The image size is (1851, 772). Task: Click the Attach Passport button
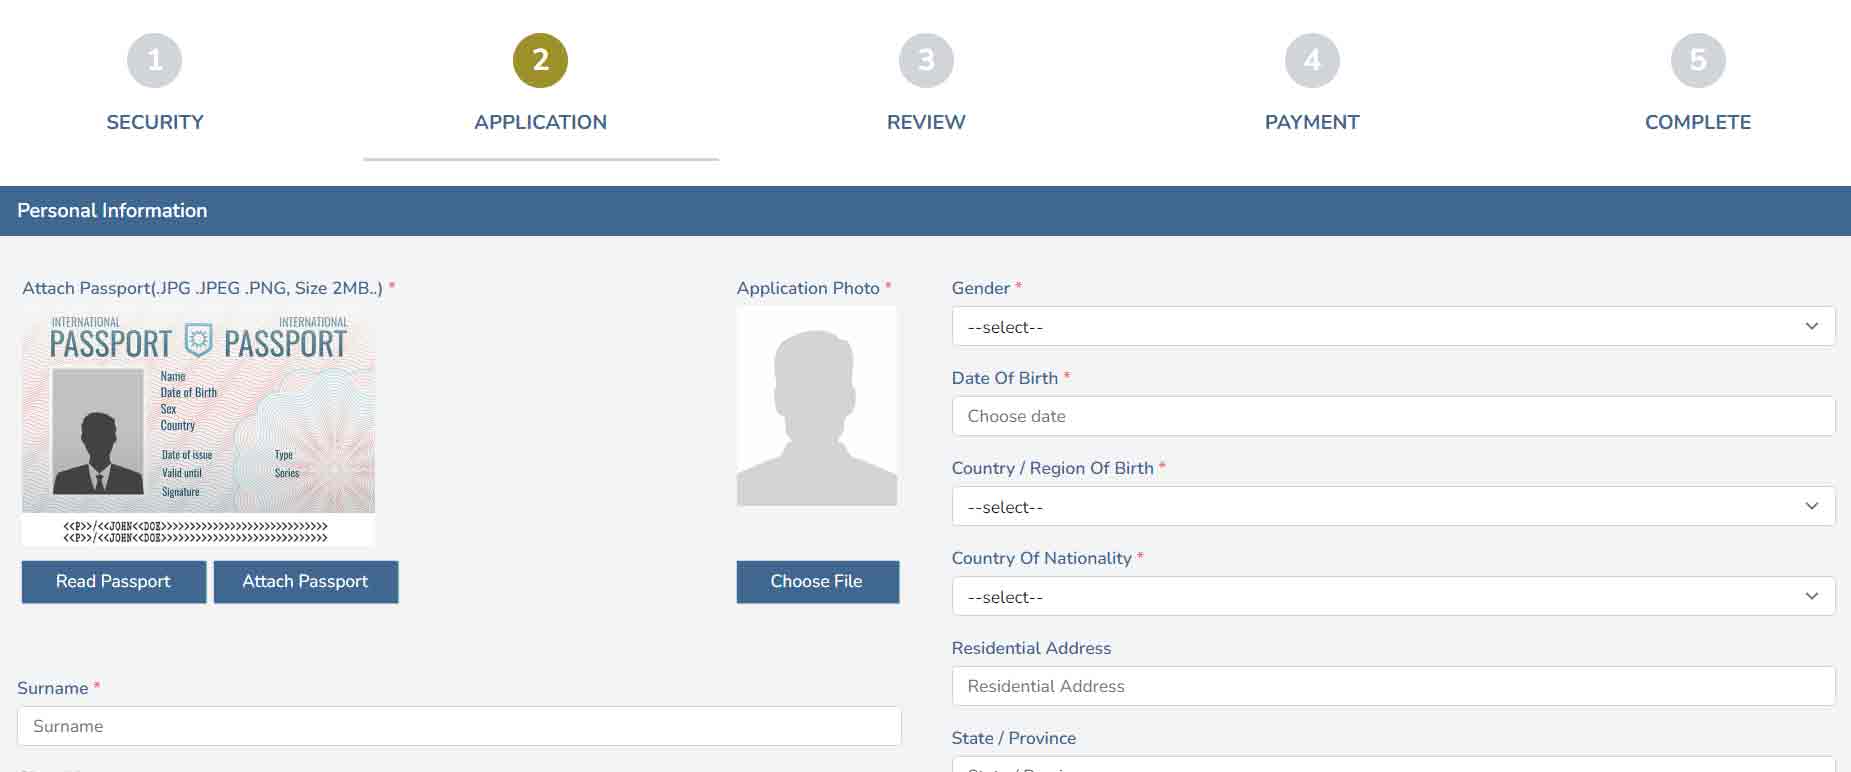(306, 582)
